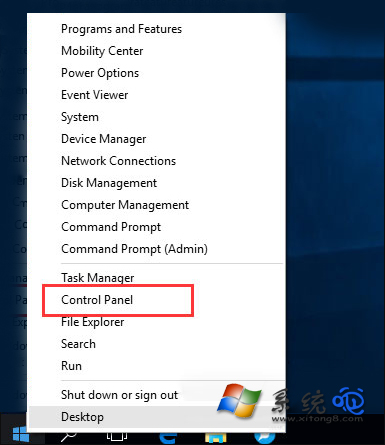
Task: Show Desktop via the menu entry
Action: point(156,417)
